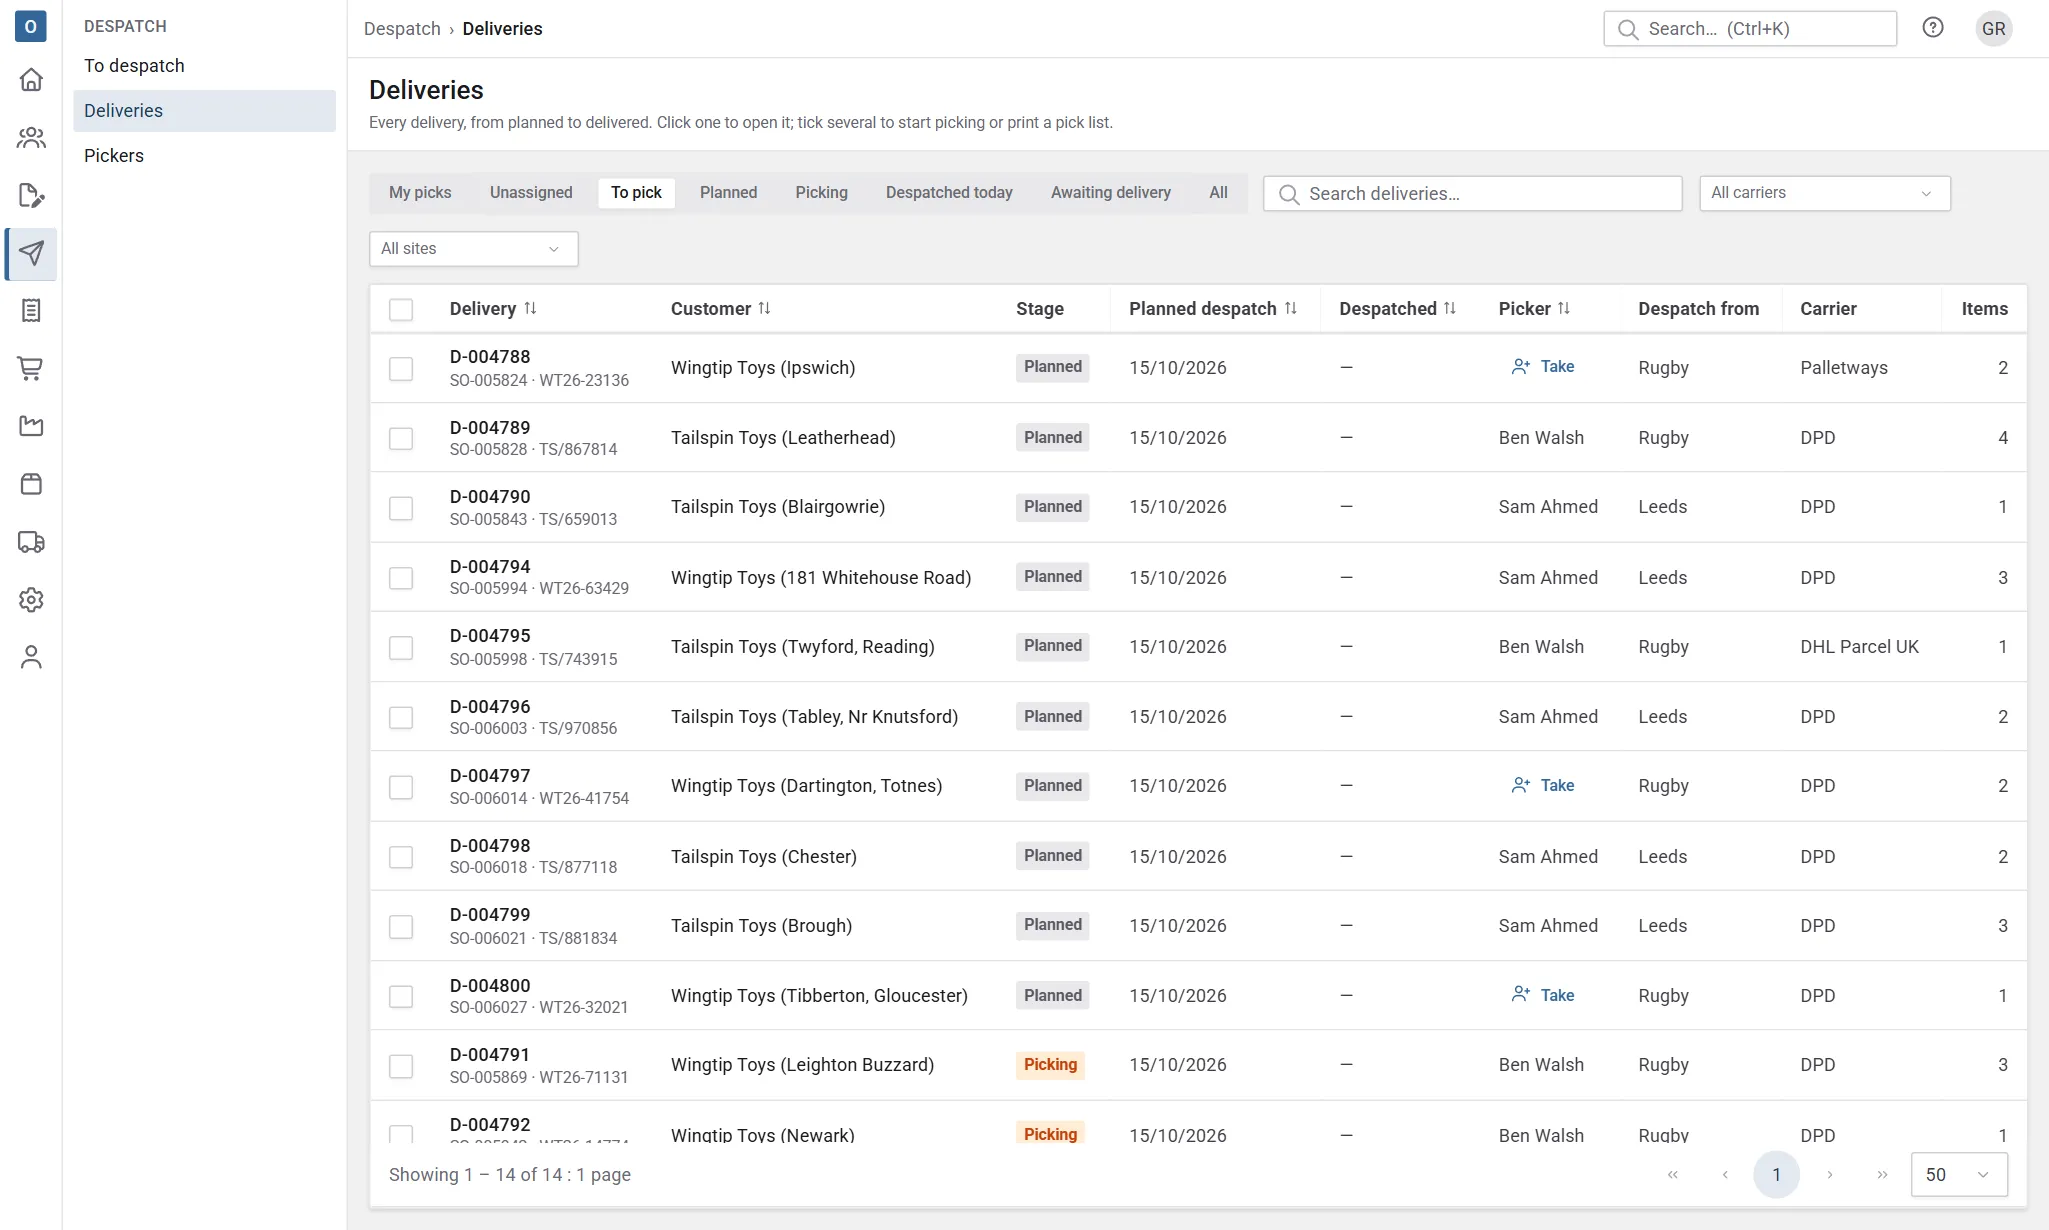Open the Home icon in sidebar
The width and height of the screenshot is (2049, 1230).
(x=31, y=79)
